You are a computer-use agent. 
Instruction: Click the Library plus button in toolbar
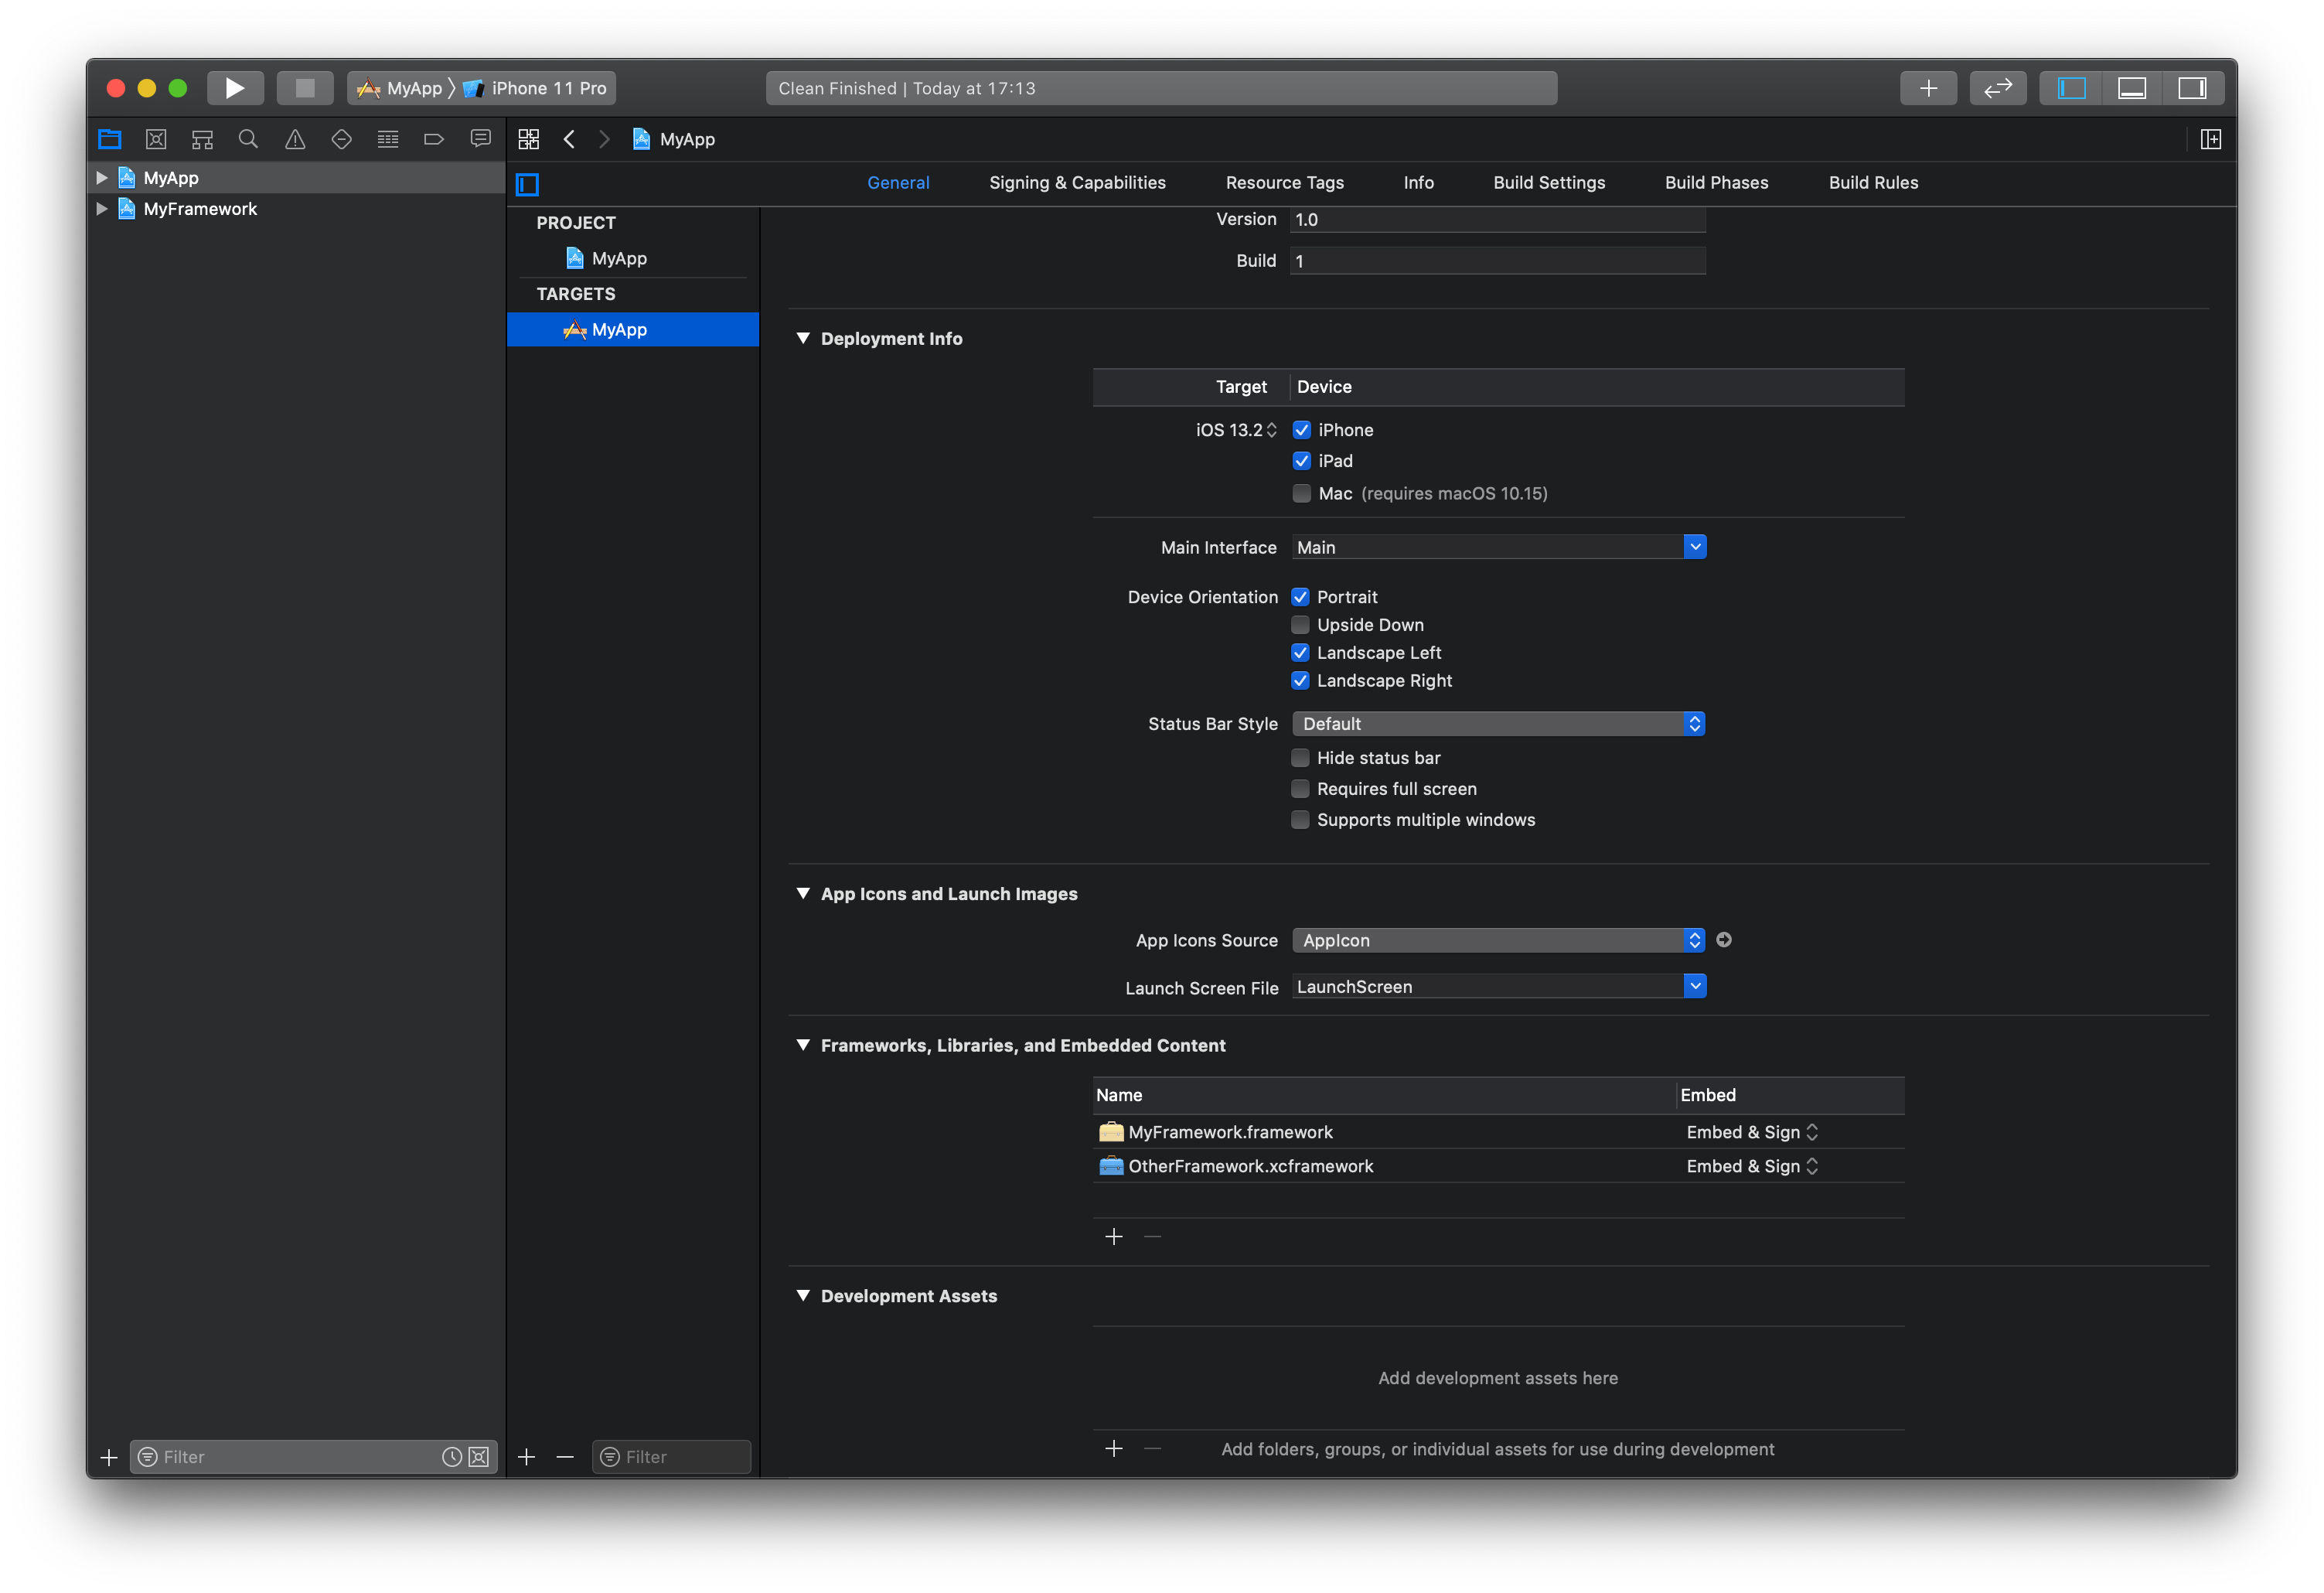coord(1927,88)
